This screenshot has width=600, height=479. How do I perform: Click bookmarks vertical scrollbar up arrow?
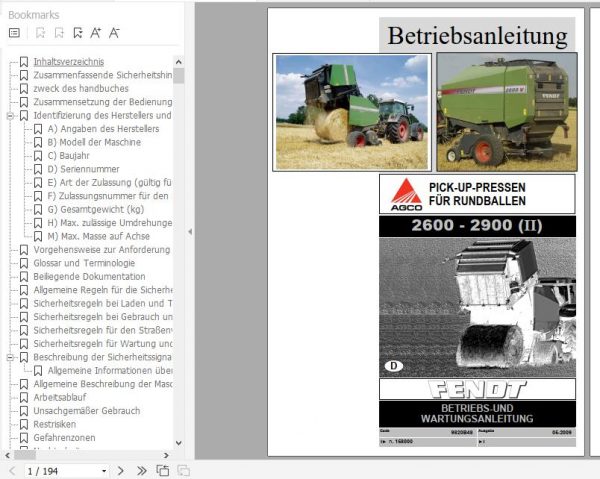click(179, 62)
